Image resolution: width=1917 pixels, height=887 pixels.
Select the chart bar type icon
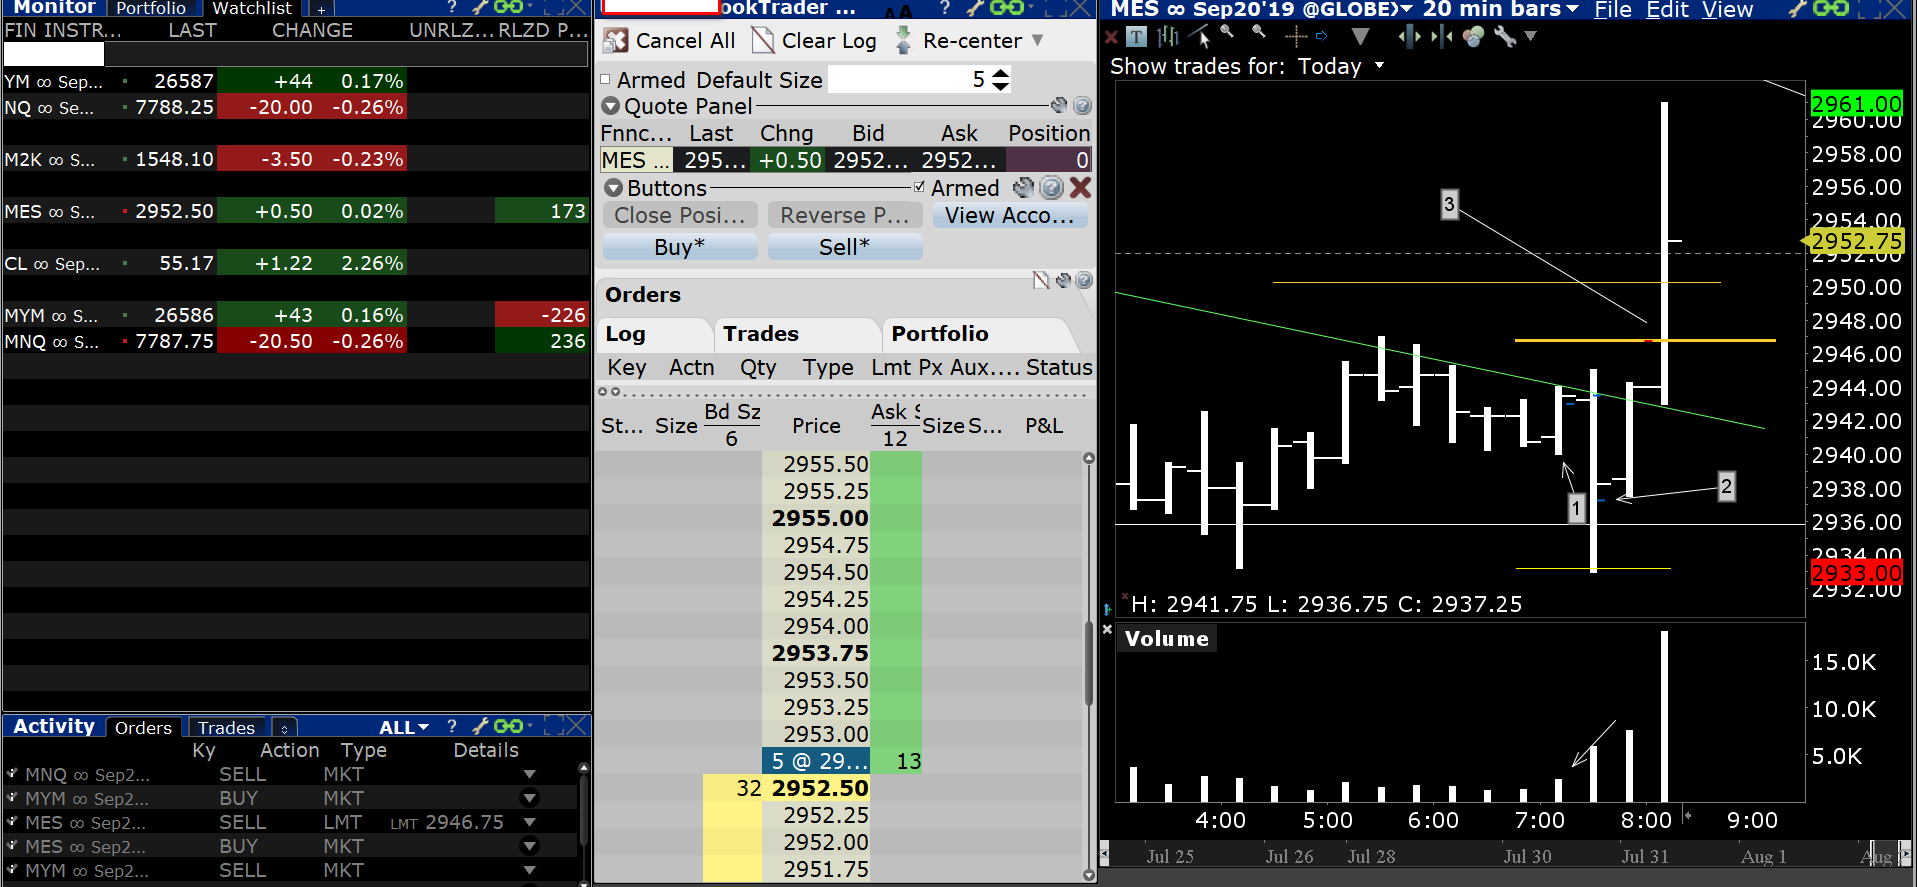tap(1167, 37)
